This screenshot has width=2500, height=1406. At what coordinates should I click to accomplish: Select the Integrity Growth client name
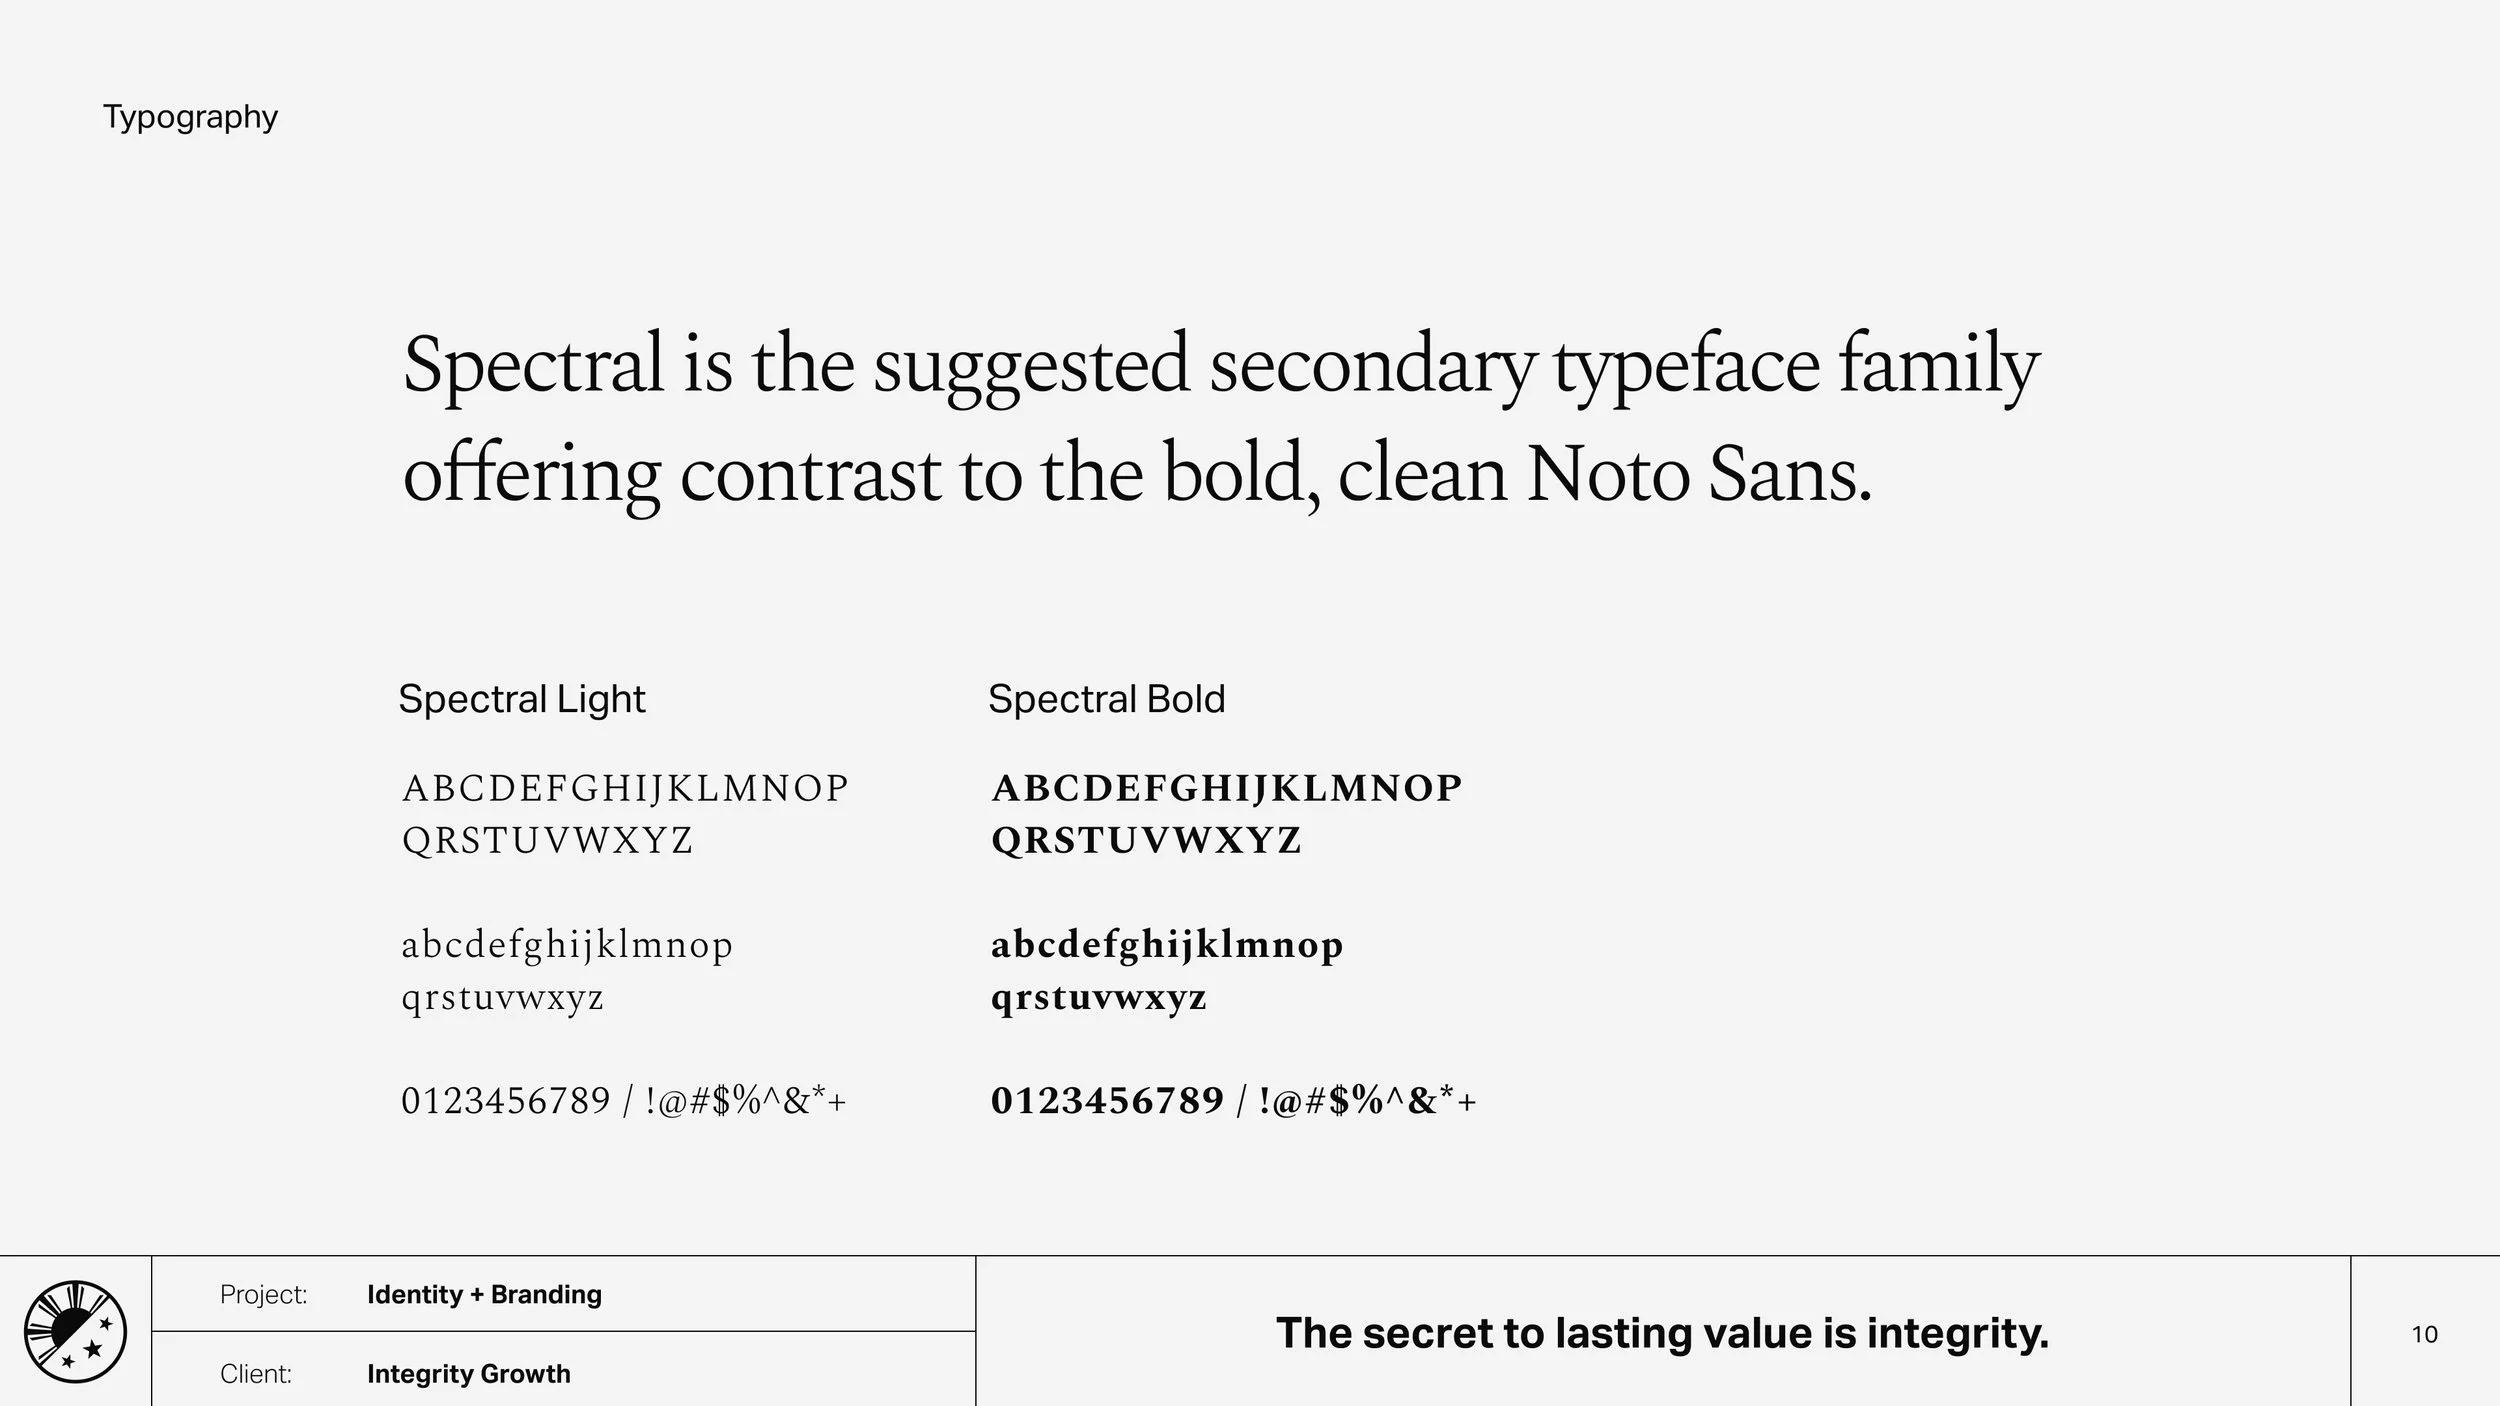coord(469,1374)
